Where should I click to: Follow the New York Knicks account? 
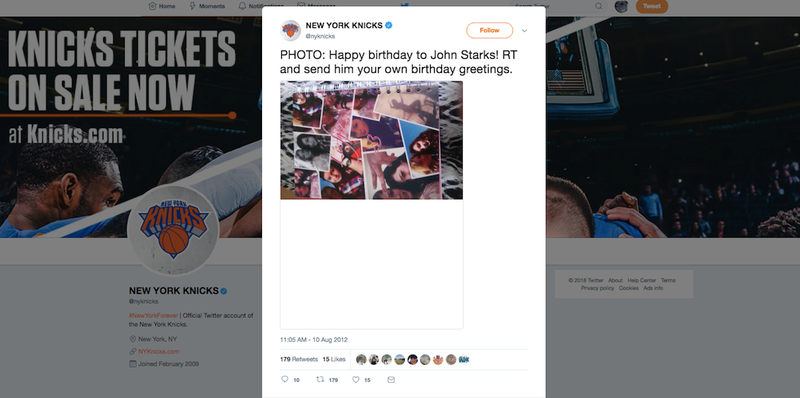[489, 31]
